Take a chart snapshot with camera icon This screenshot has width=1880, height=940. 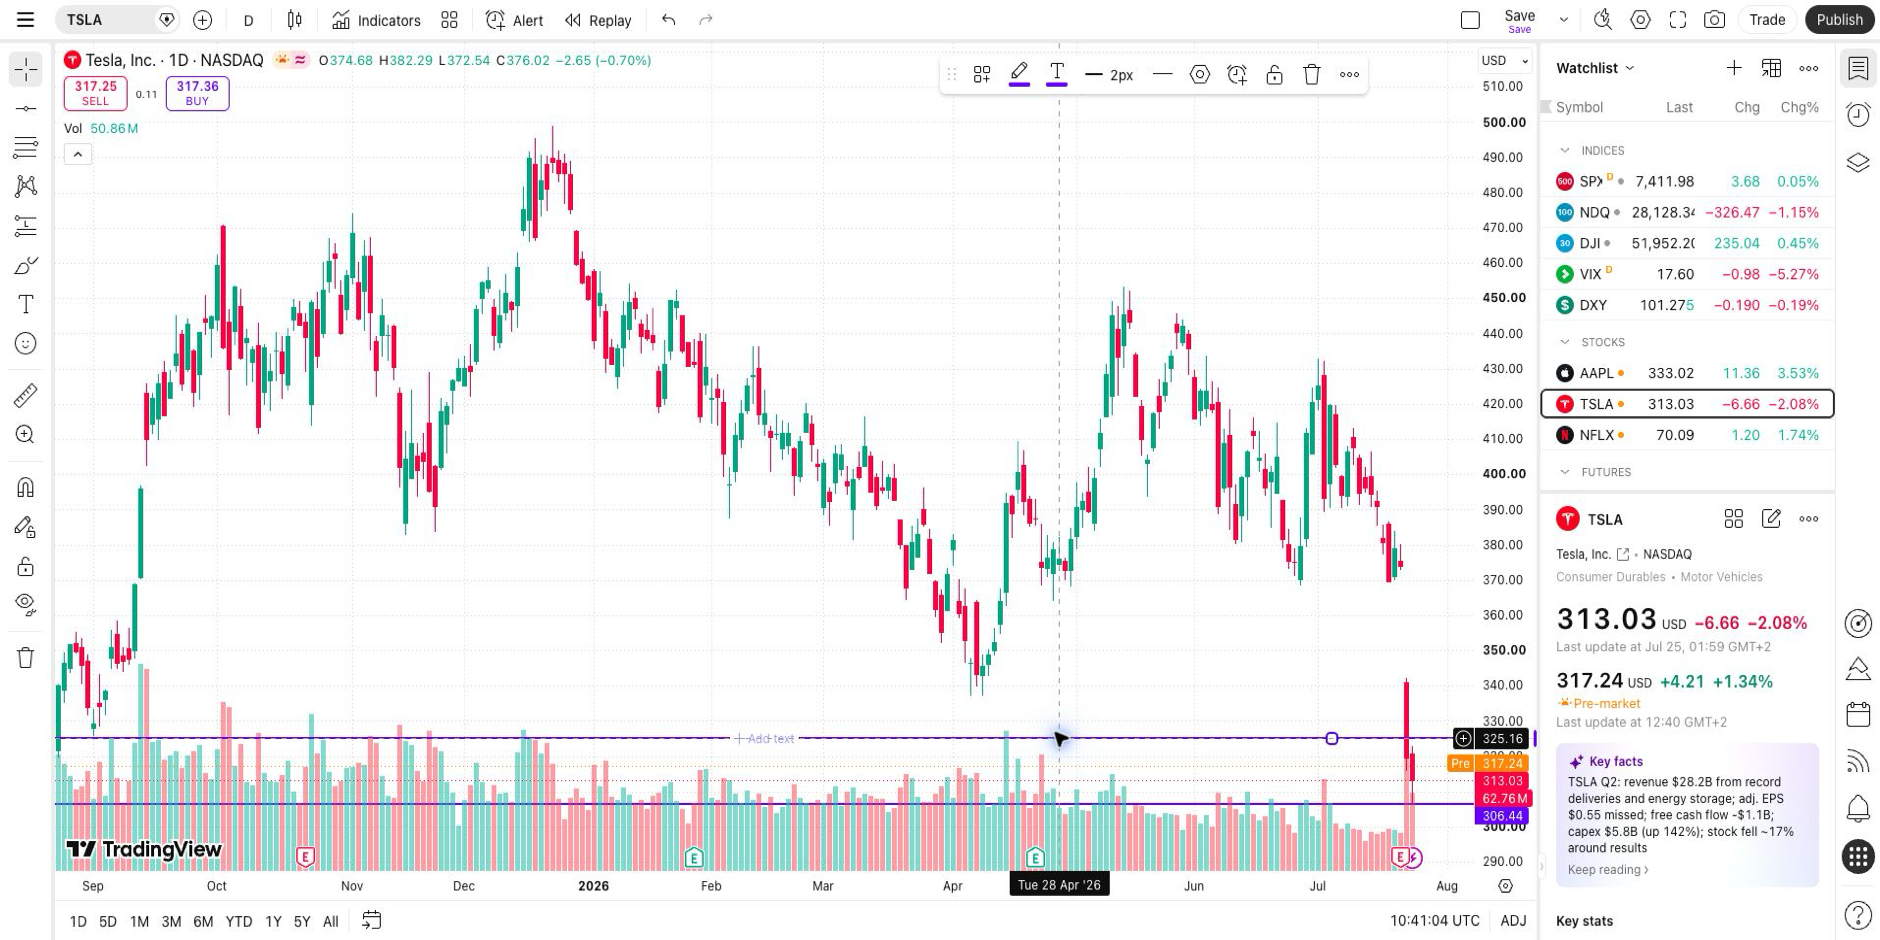coord(1714,20)
